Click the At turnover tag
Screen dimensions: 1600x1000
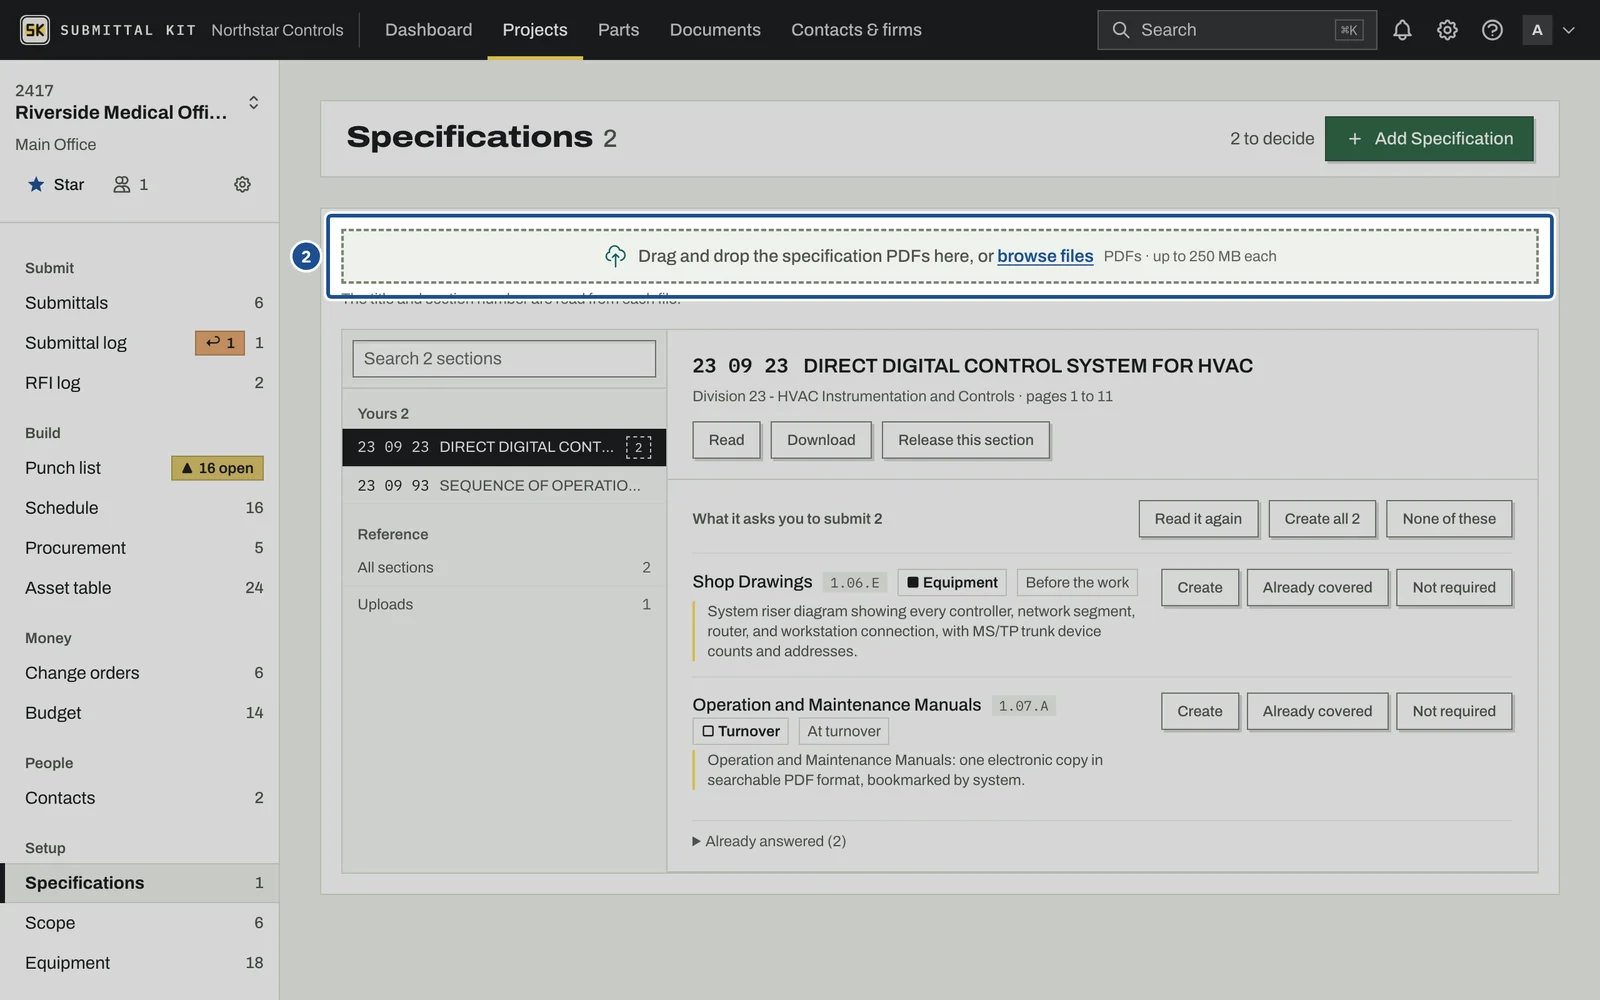[x=844, y=731]
